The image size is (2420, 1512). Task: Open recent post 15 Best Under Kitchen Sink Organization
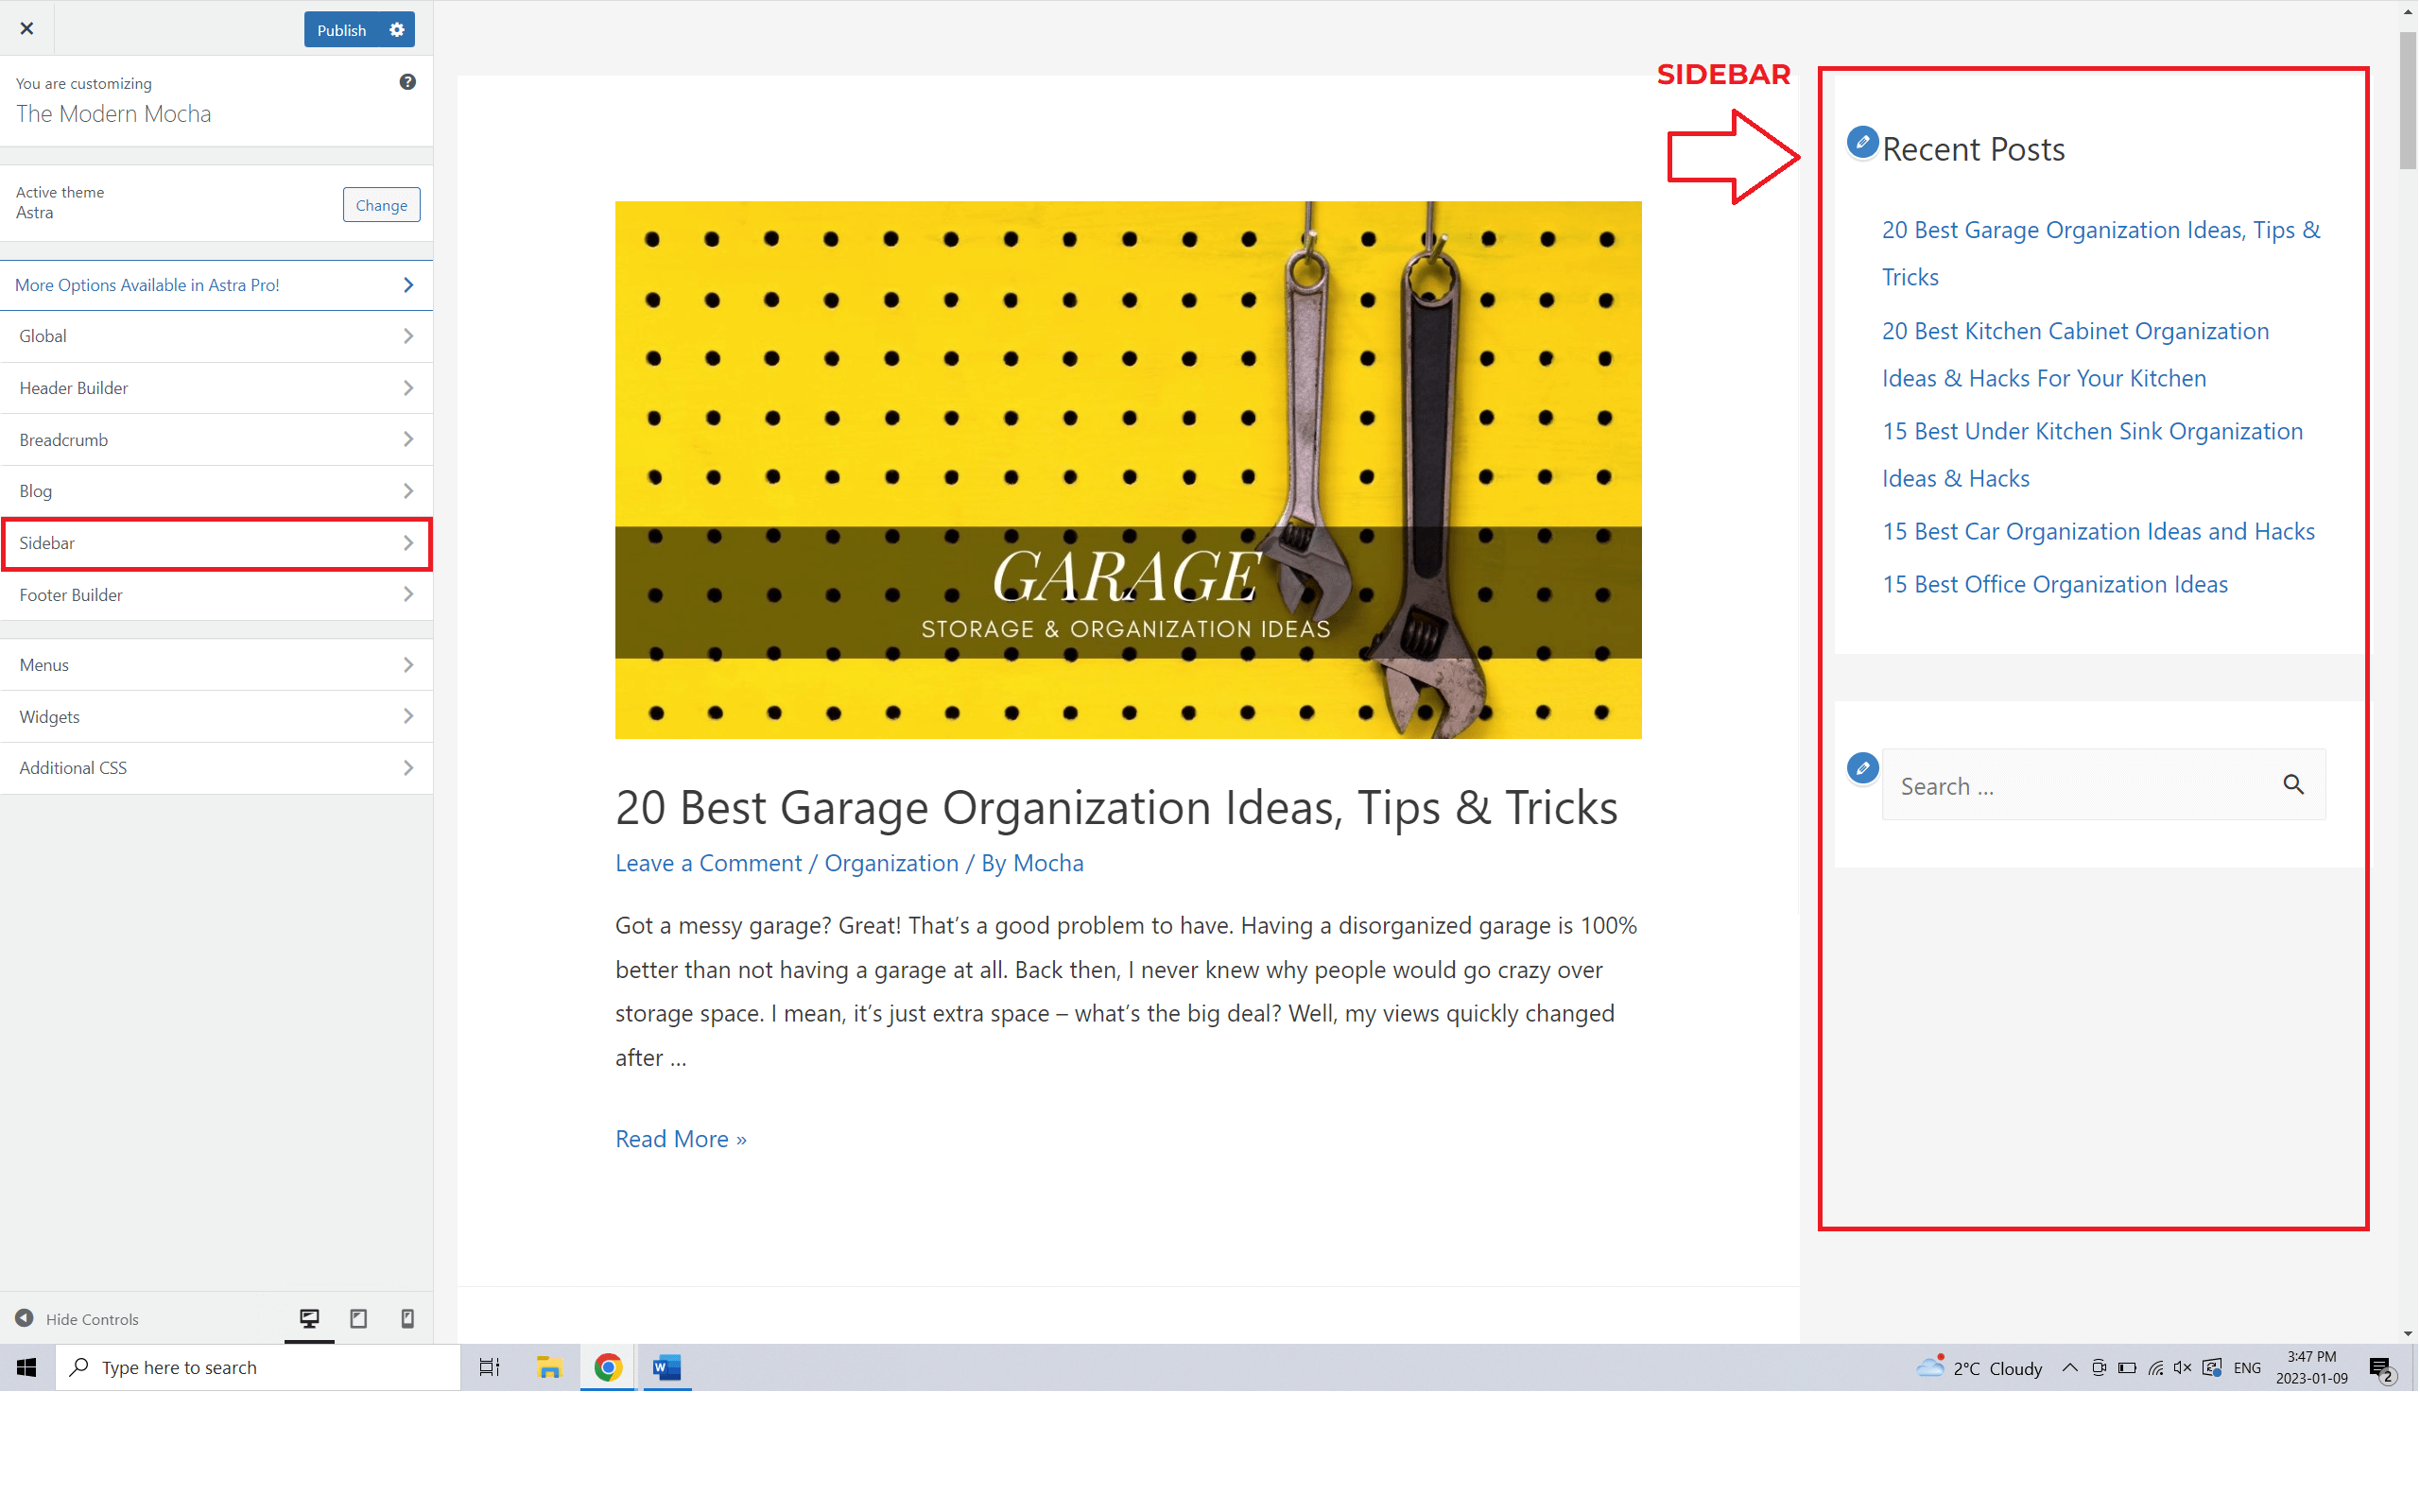pyautogui.click(x=2092, y=455)
